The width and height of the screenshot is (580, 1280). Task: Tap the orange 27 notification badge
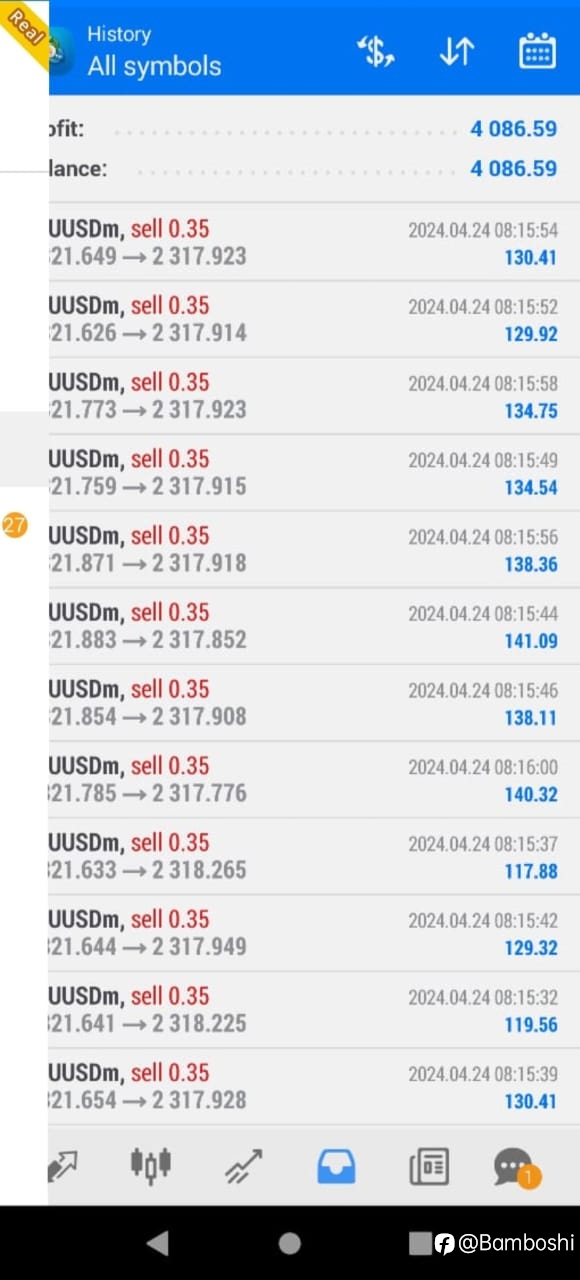pyautogui.click(x=15, y=525)
